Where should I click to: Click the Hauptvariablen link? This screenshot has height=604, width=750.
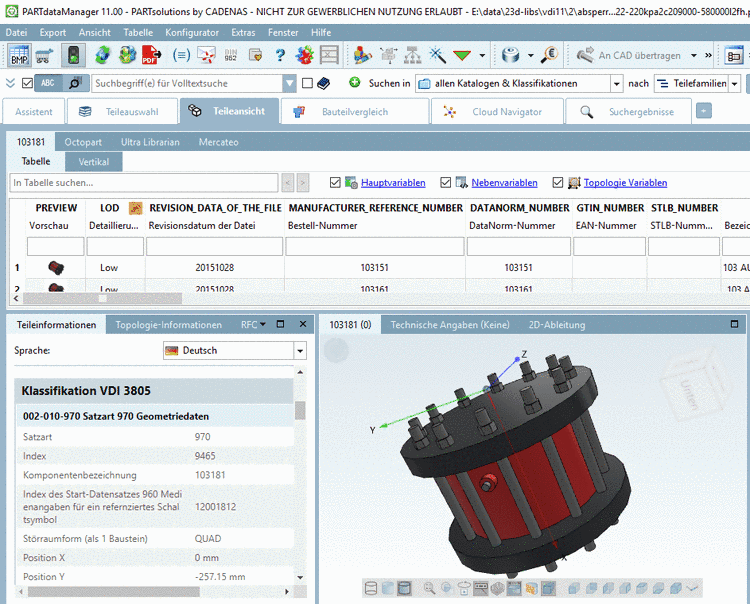(x=393, y=183)
